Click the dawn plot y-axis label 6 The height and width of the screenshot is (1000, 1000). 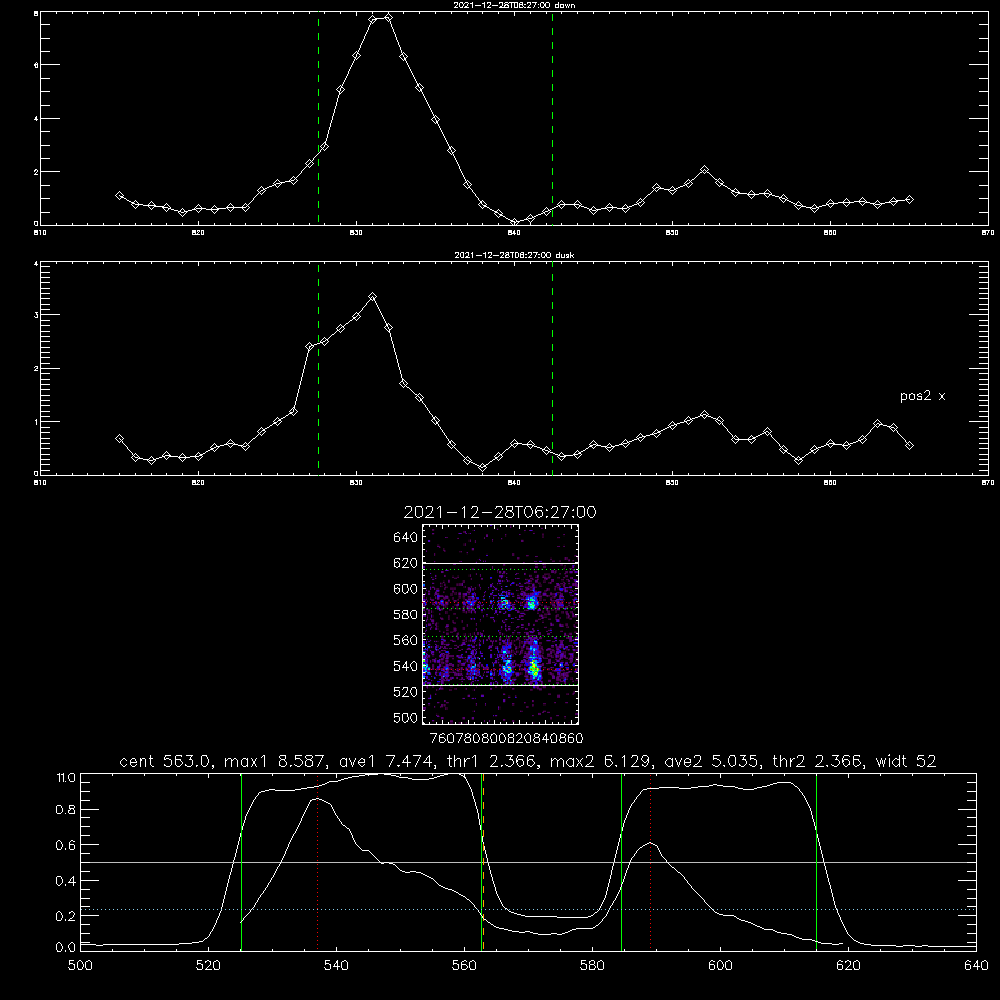[36, 65]
